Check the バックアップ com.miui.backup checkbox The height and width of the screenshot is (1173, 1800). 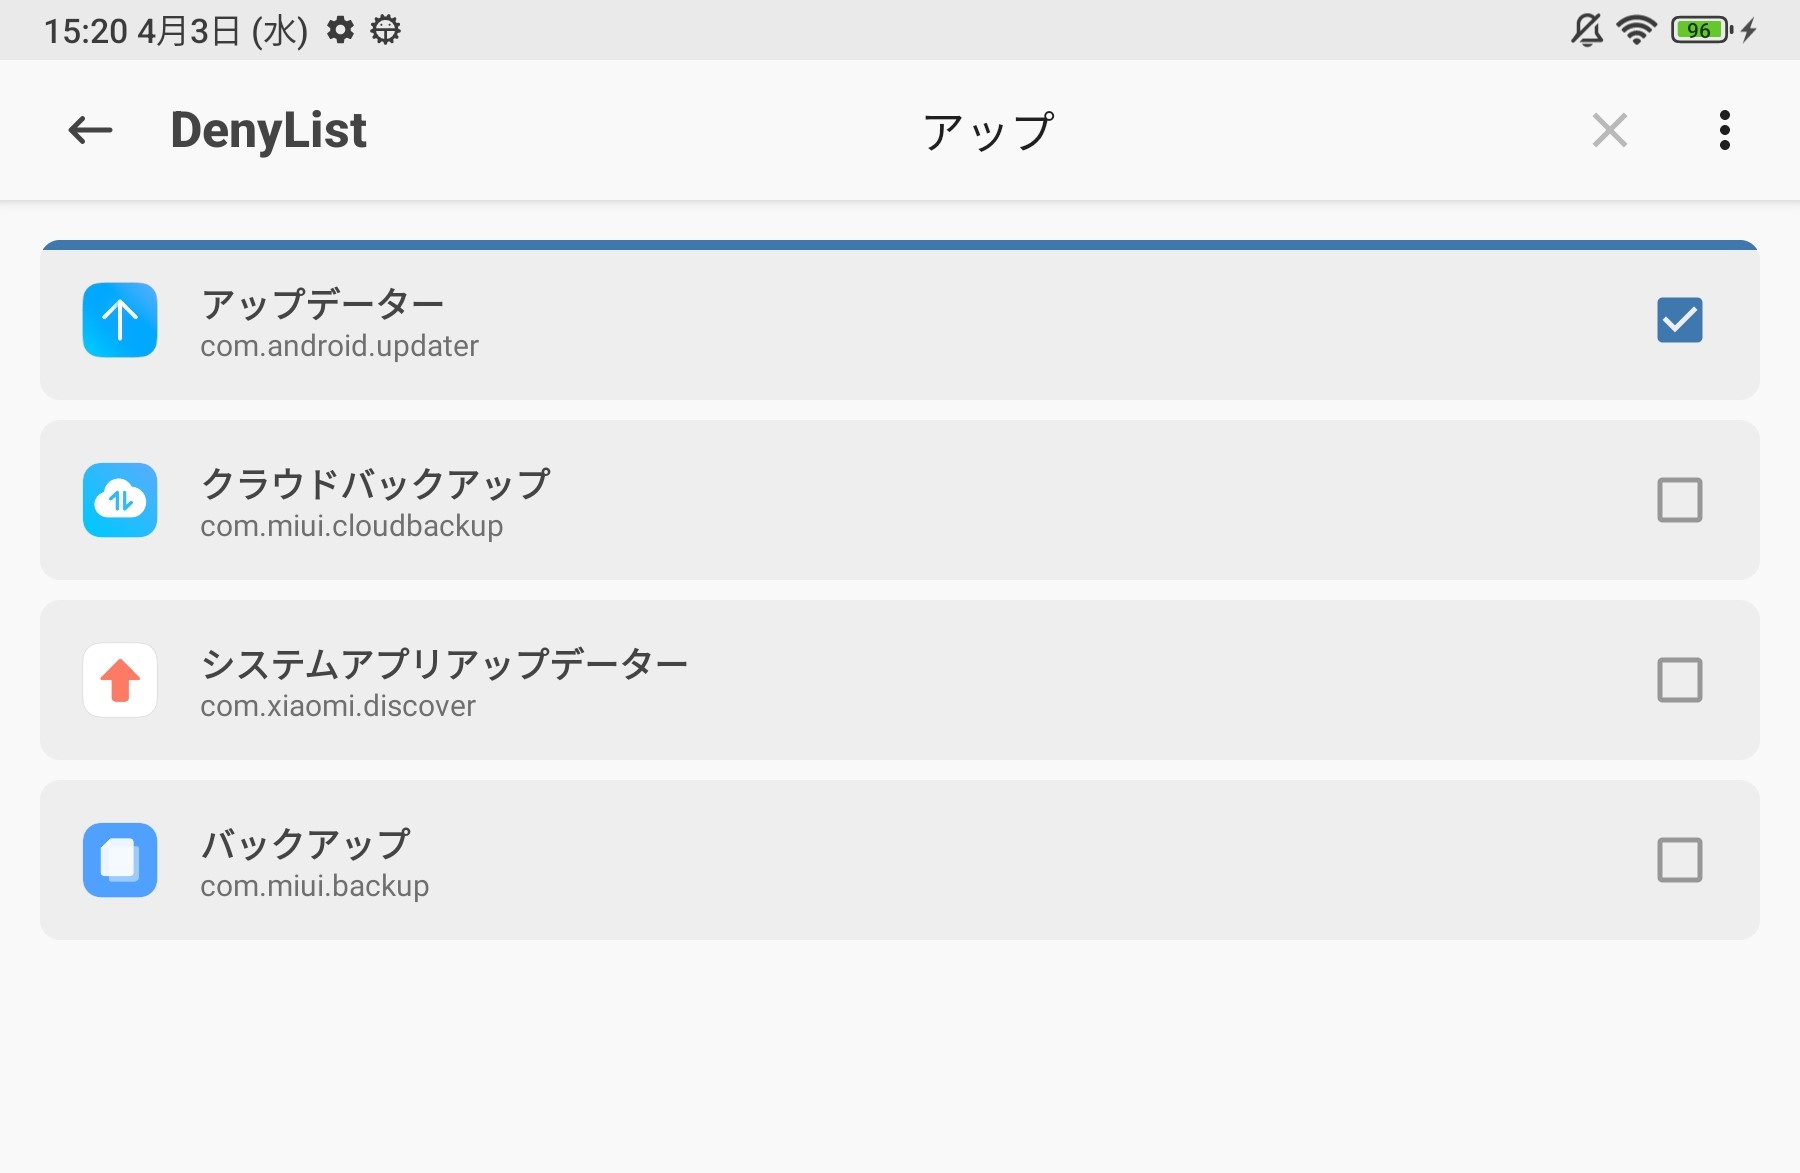click(1679, 860)
